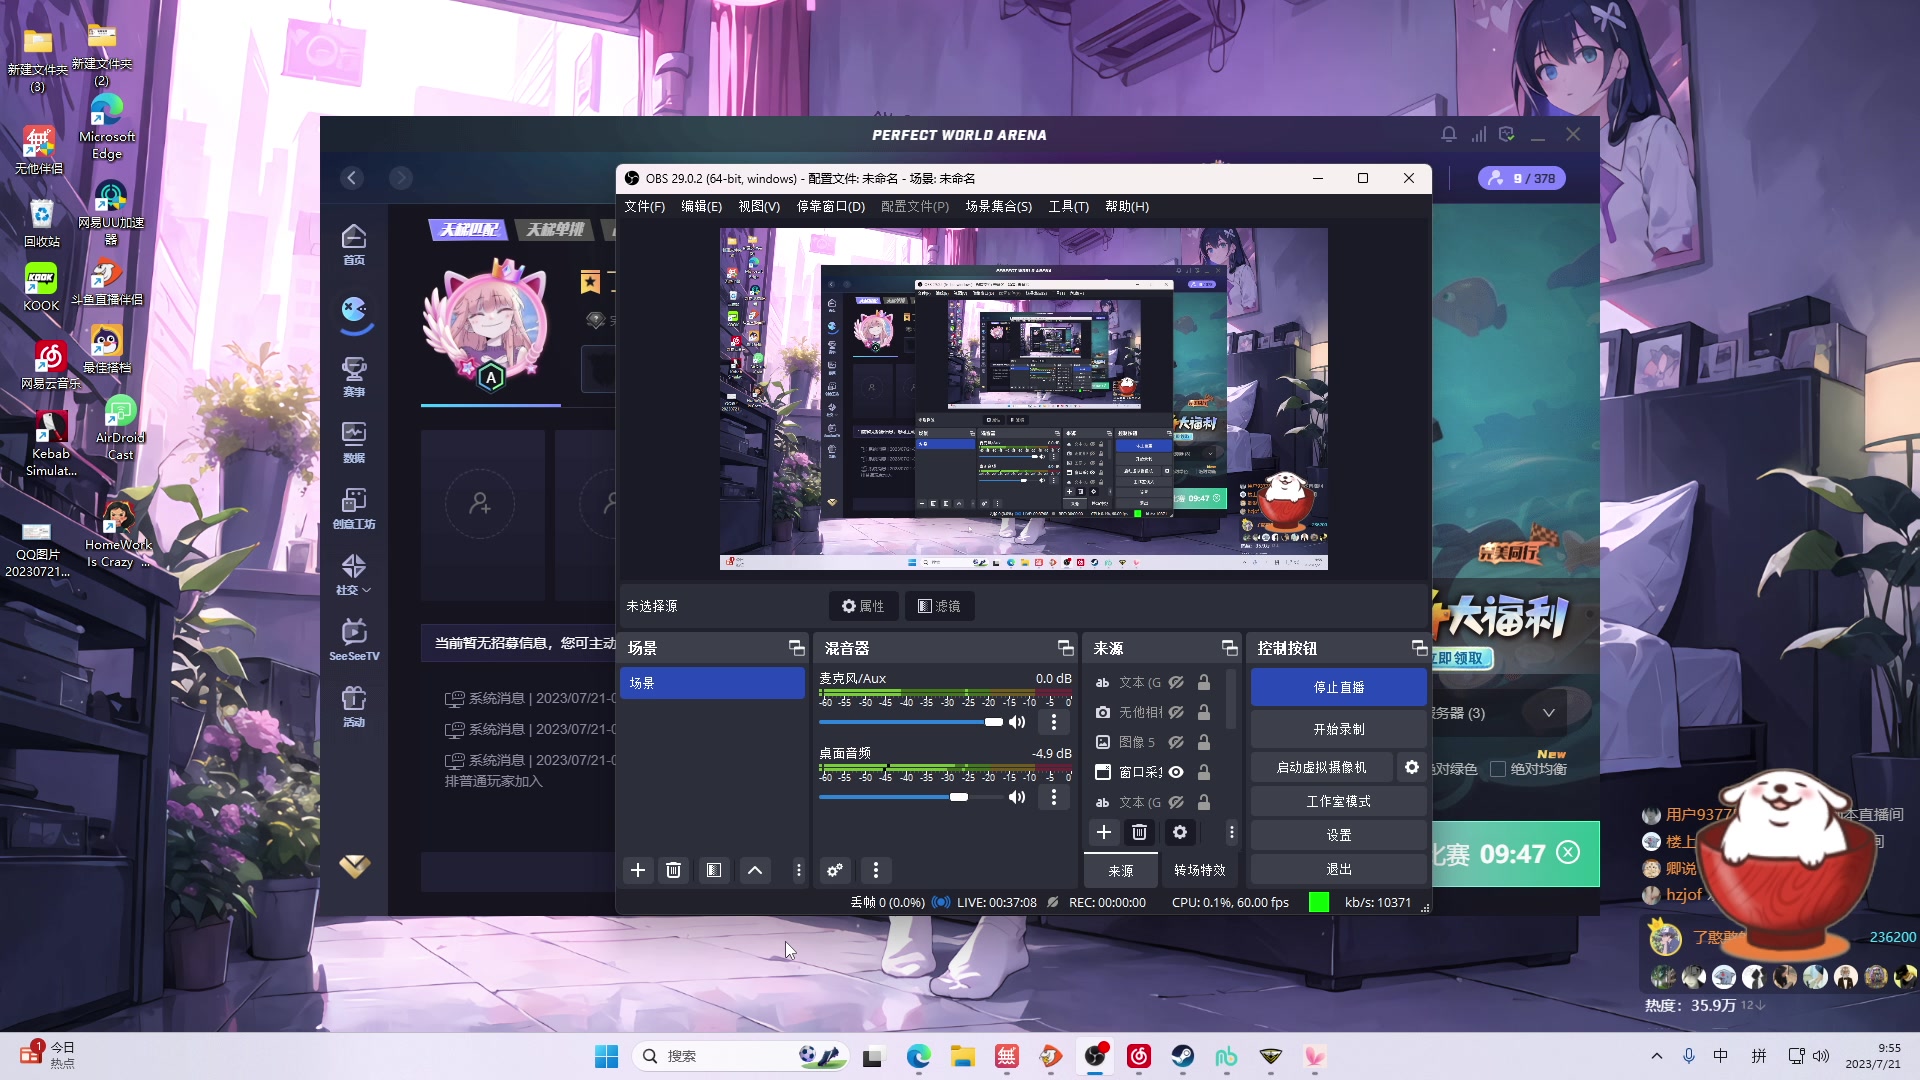Click the 来源 list scrollbar
1920x1080 pixels.
coord(1231,700)
